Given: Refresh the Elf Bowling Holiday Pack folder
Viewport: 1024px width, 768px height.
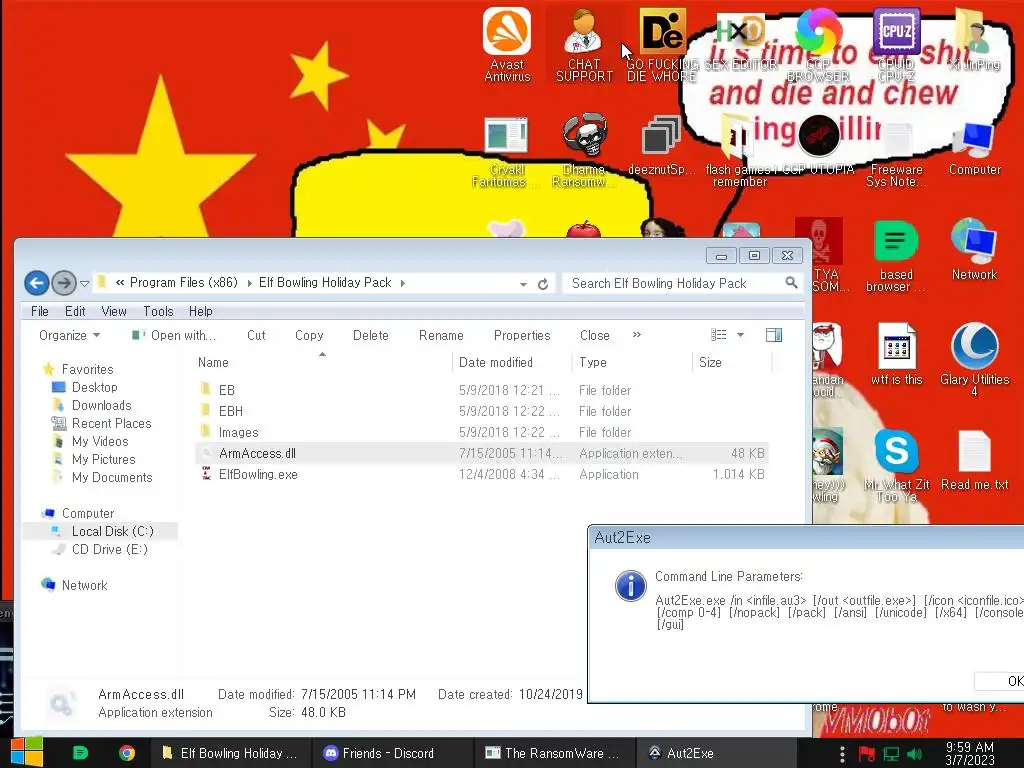Looking at the screenshot, I should click(543, 284).
